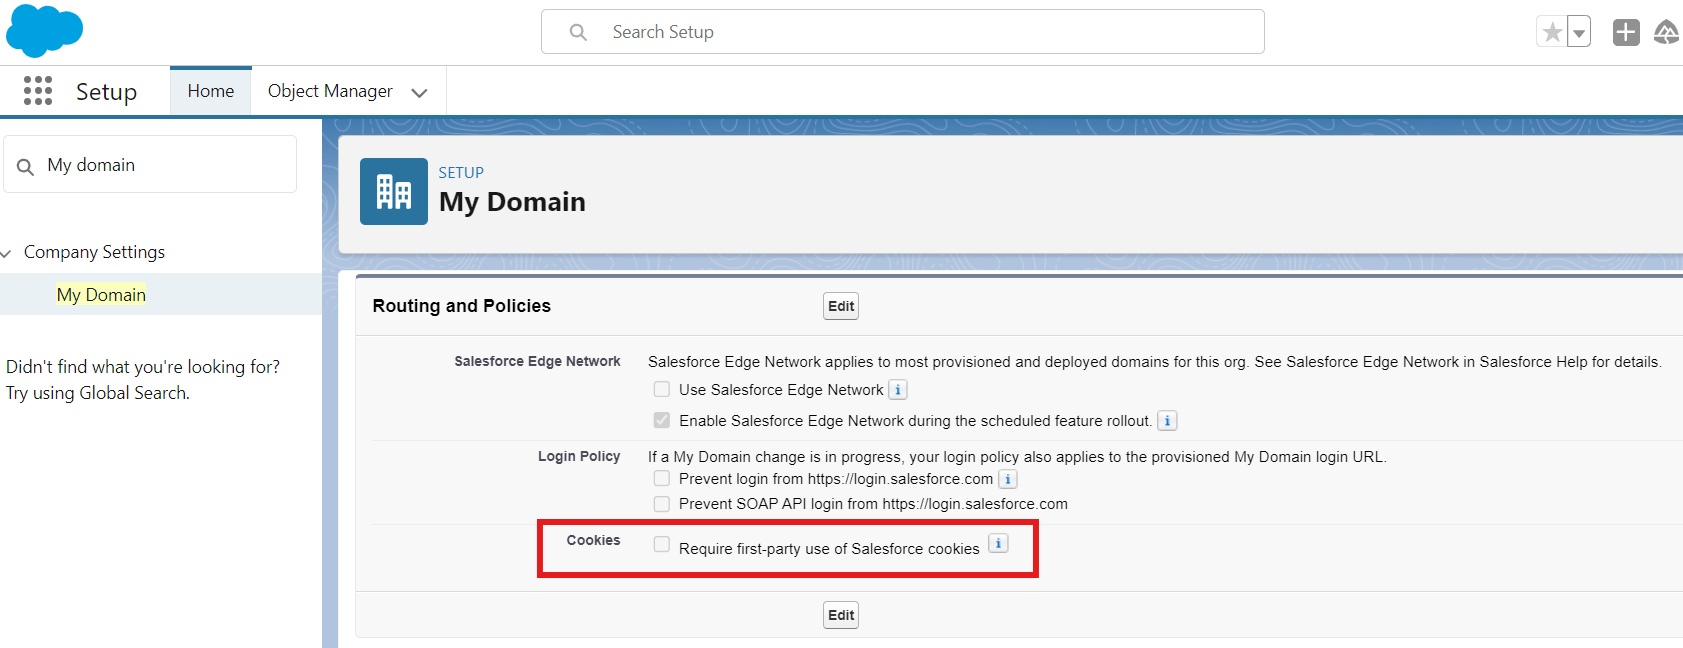The width and height of the screenshot is (1683, 648).
Task: Click the Setup app name
Action: pos(106,92)
